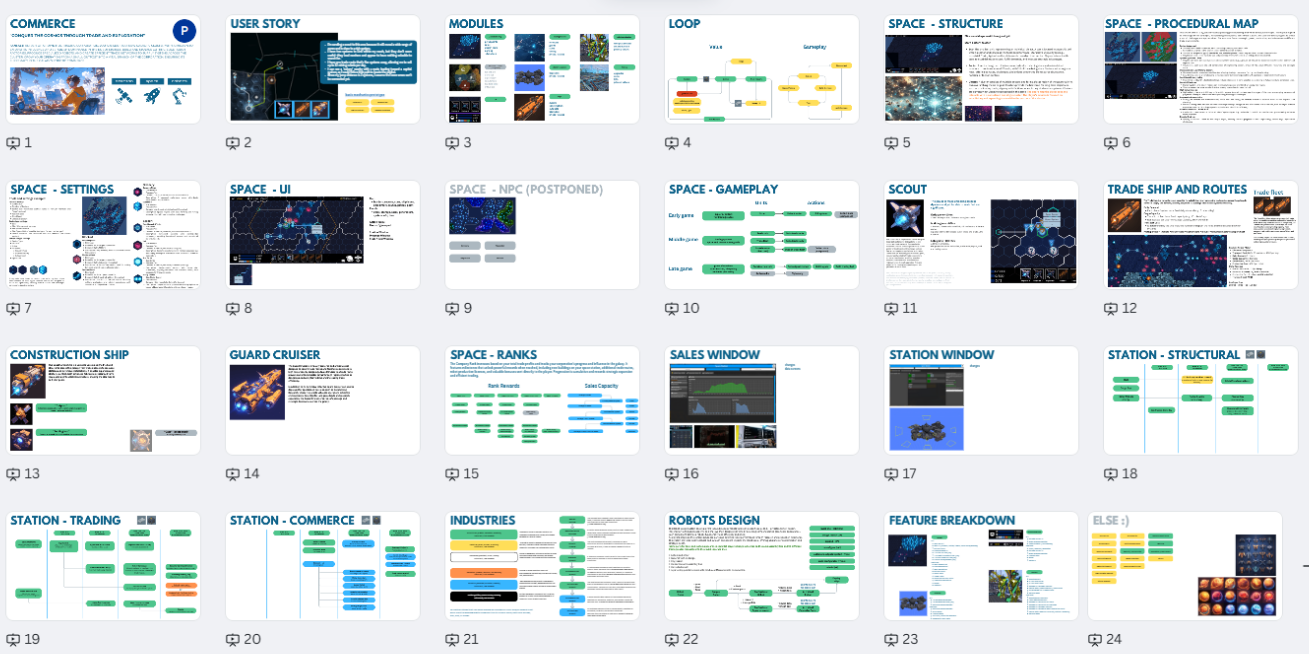Click the frame icon under USER STORY
1309x654 pixels.
[x=233, y=143]
